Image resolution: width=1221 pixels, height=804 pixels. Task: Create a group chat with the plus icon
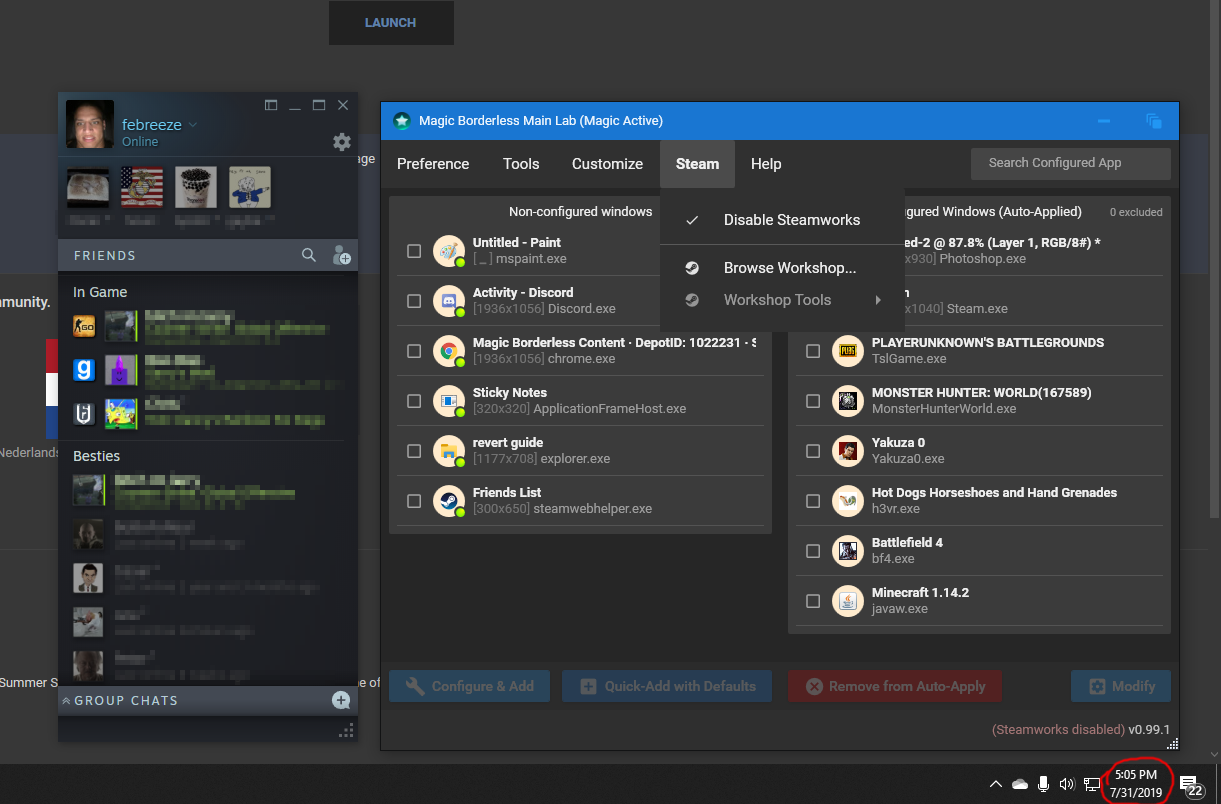[x=341, y=700]
